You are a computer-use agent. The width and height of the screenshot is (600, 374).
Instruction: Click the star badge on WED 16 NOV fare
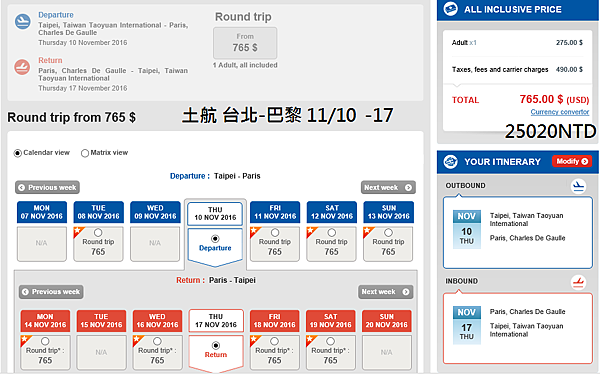tap(138, 340)
